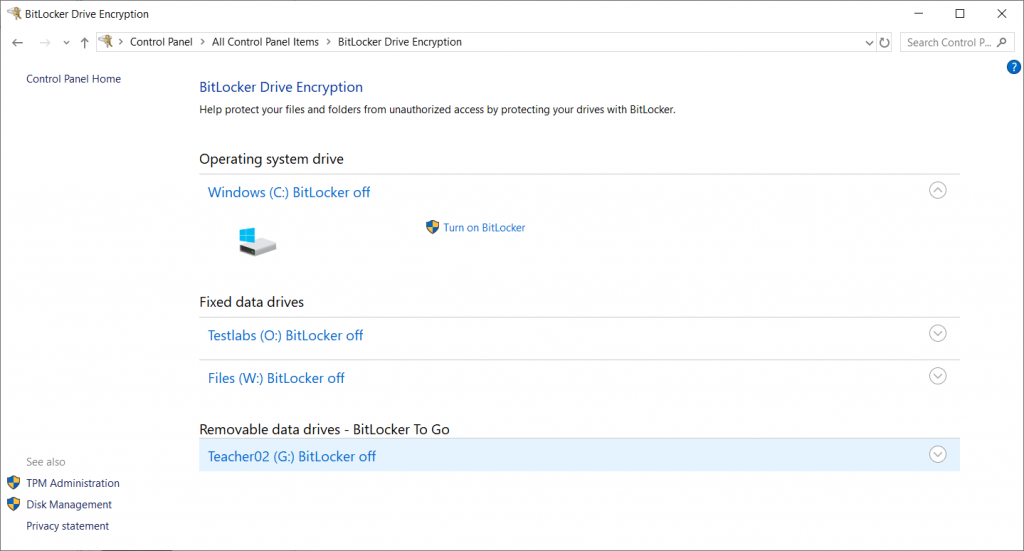Click the Operating system drive heading
Screen dimensions: 1024x551
click(x=271, y=159)
